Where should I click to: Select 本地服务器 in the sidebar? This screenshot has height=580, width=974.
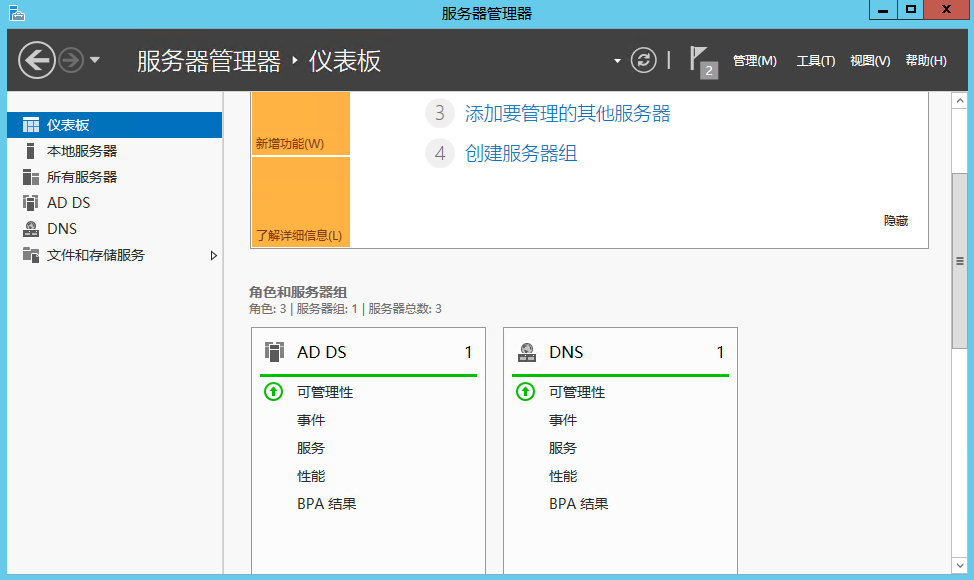[114, 151]
